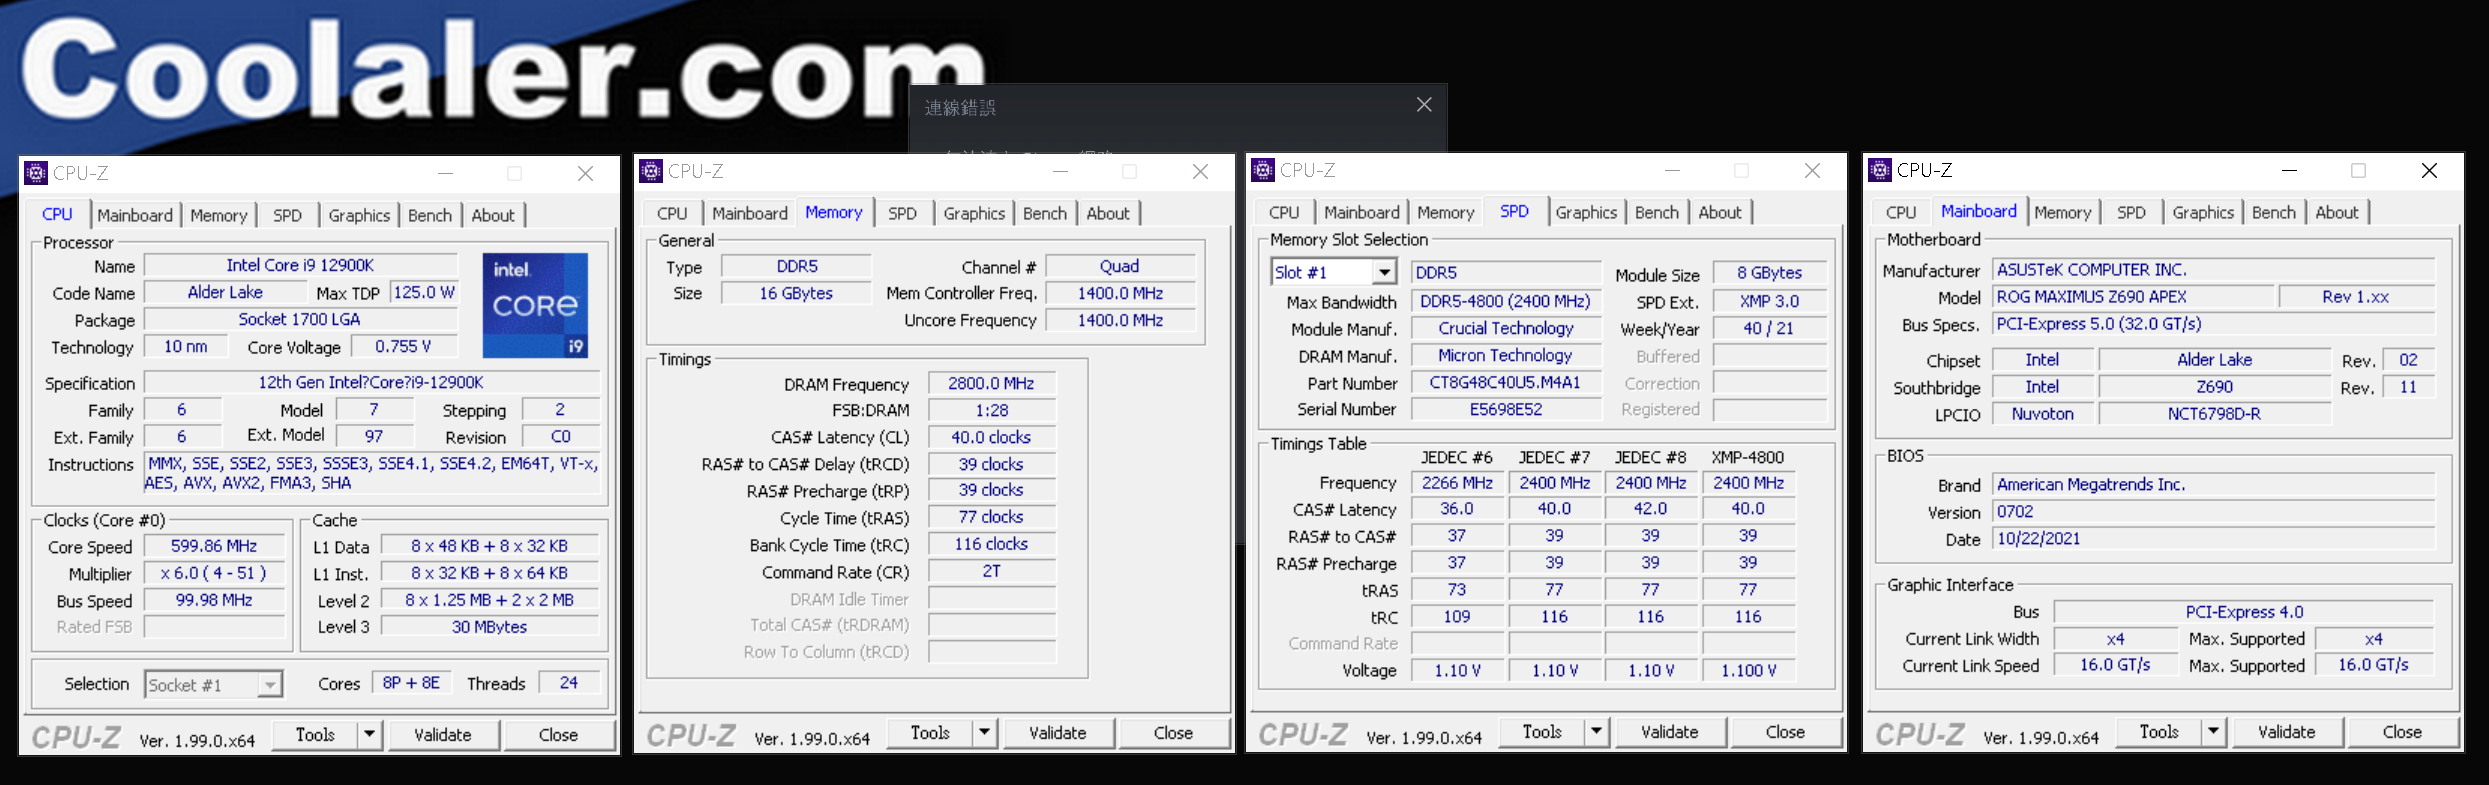Close the SPD CPU-Z window
2489x785 pixels.
pos(1812,171)
